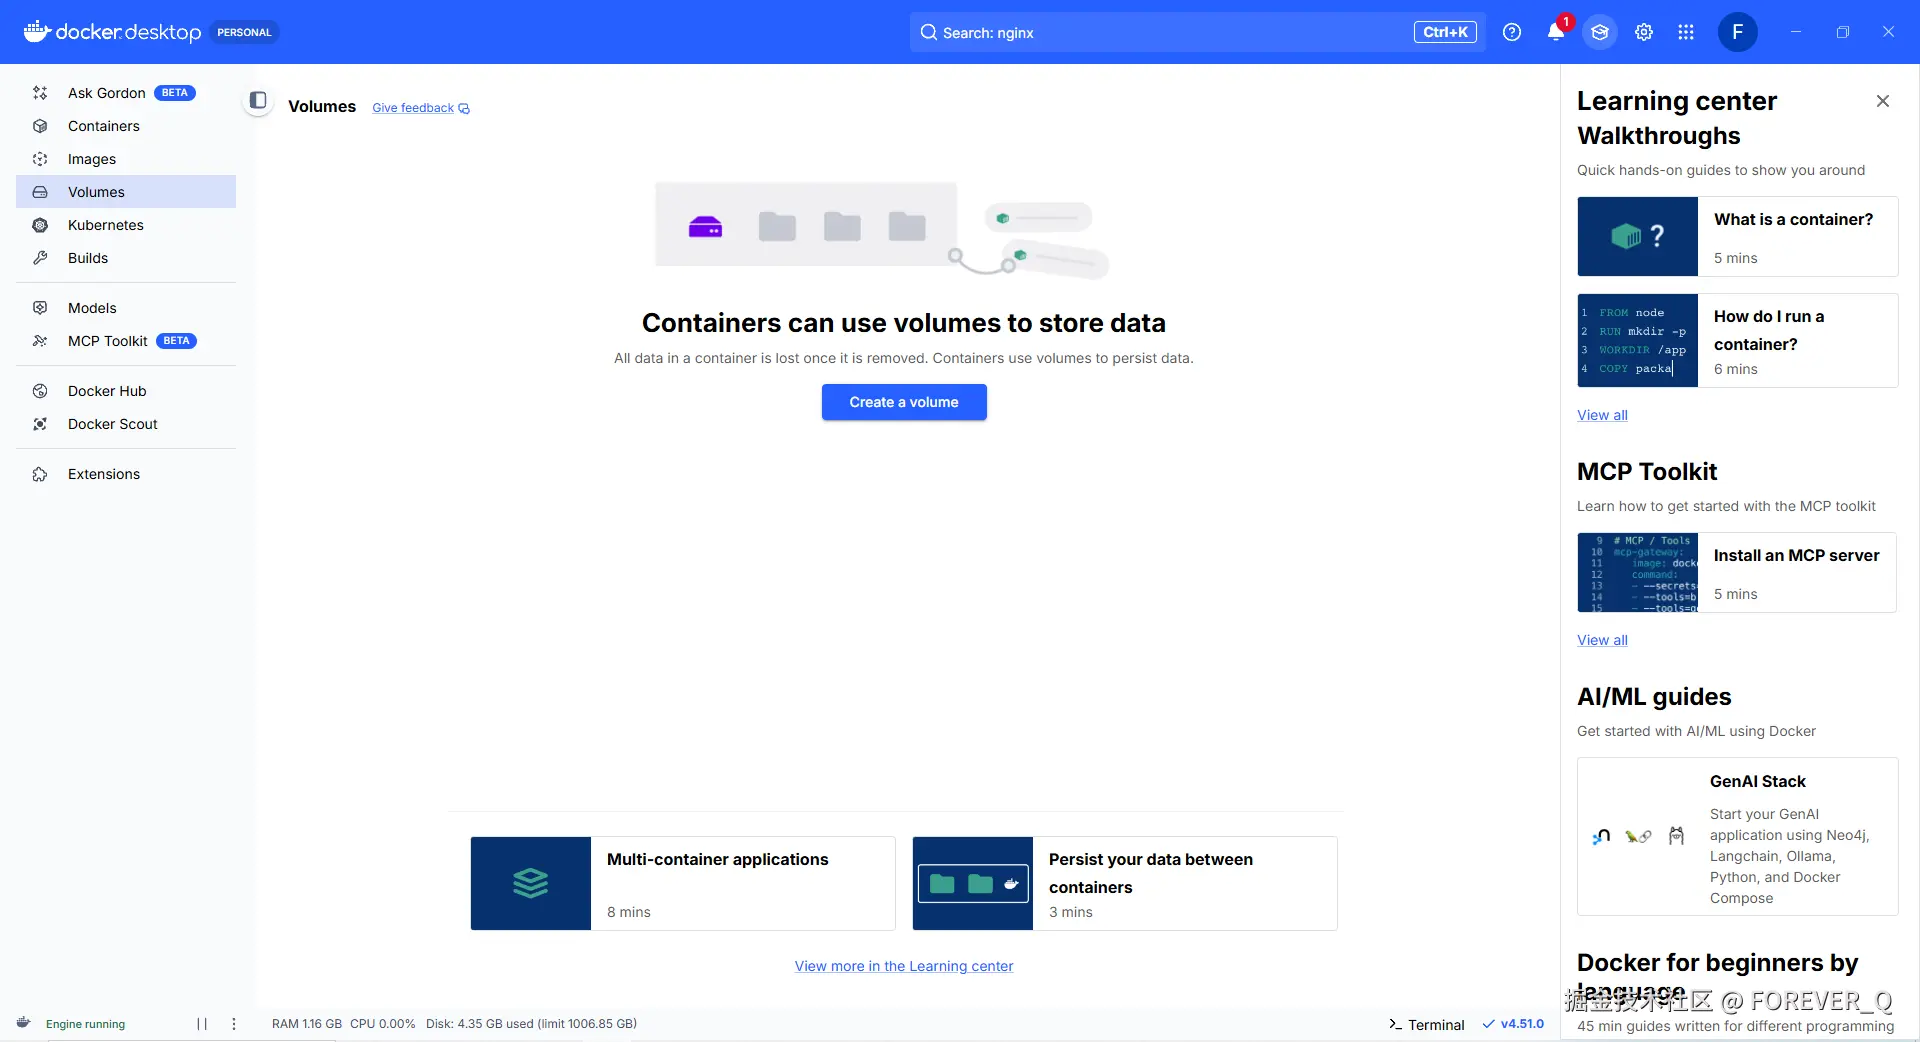The image size is (1920, 1042).
Task: Open the Terminal from status bar
Action: tap(1427, 1025)
